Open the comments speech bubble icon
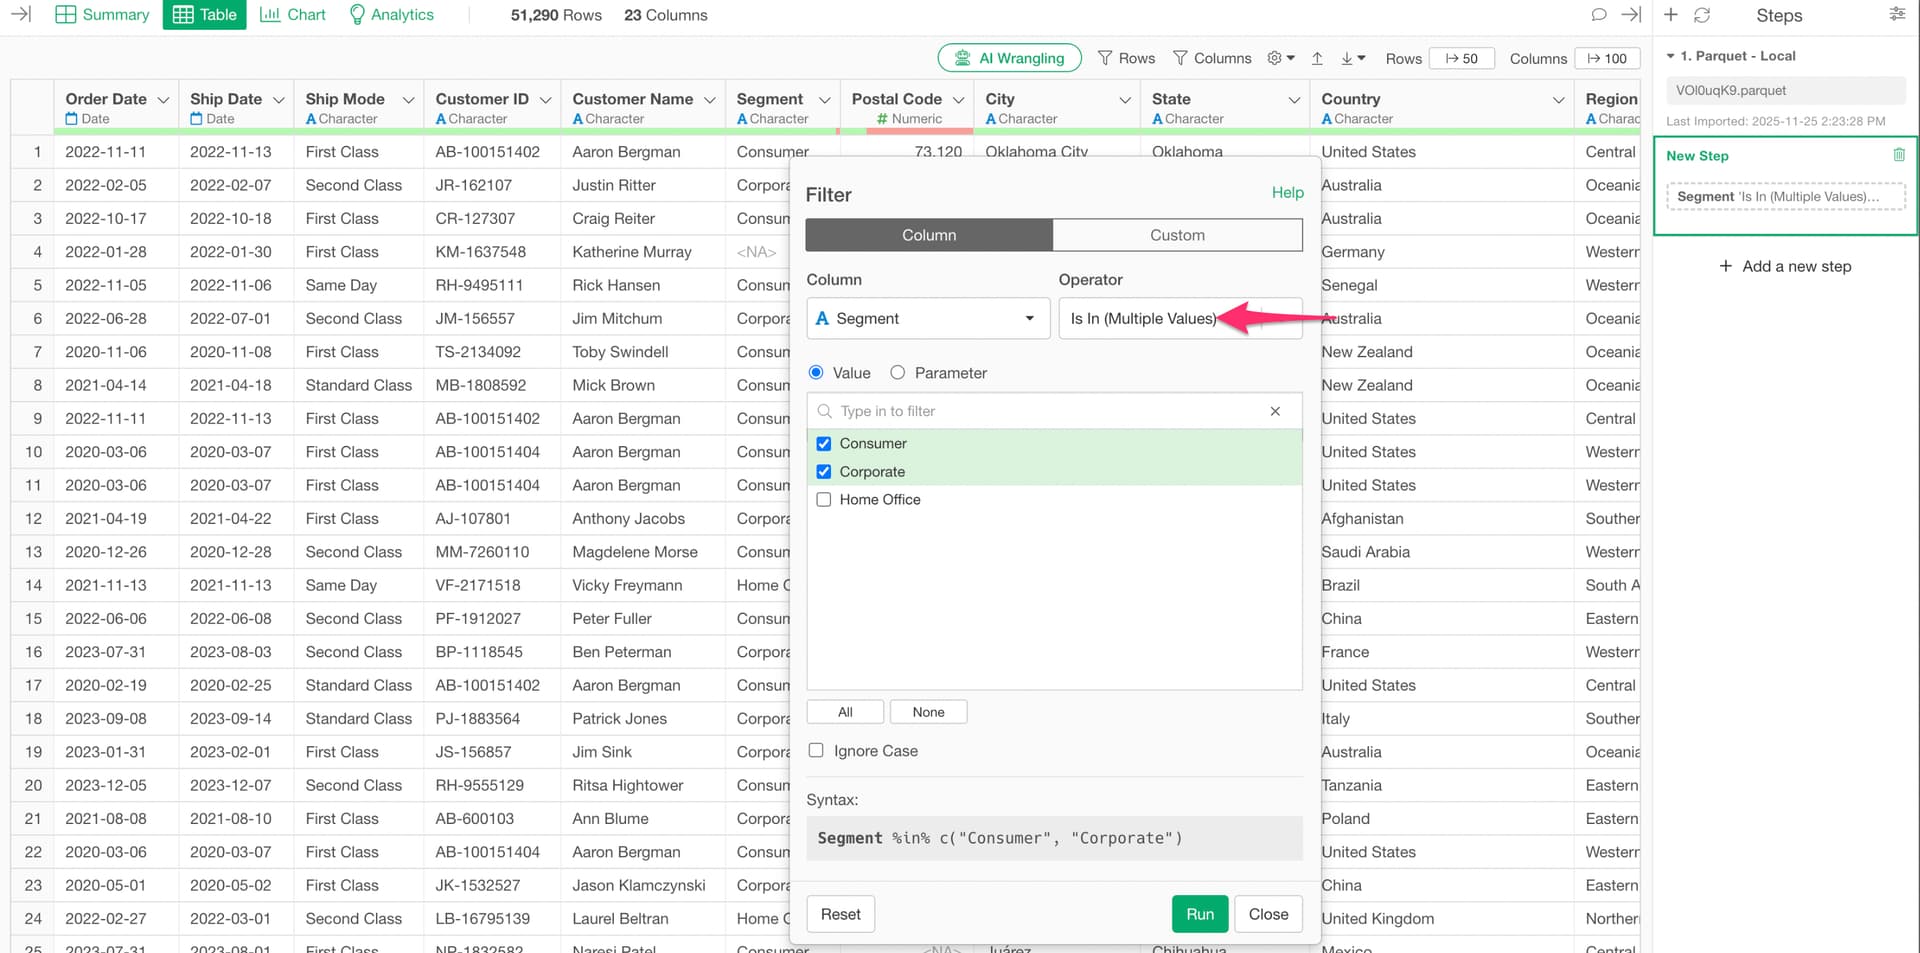 point(1599,15)
